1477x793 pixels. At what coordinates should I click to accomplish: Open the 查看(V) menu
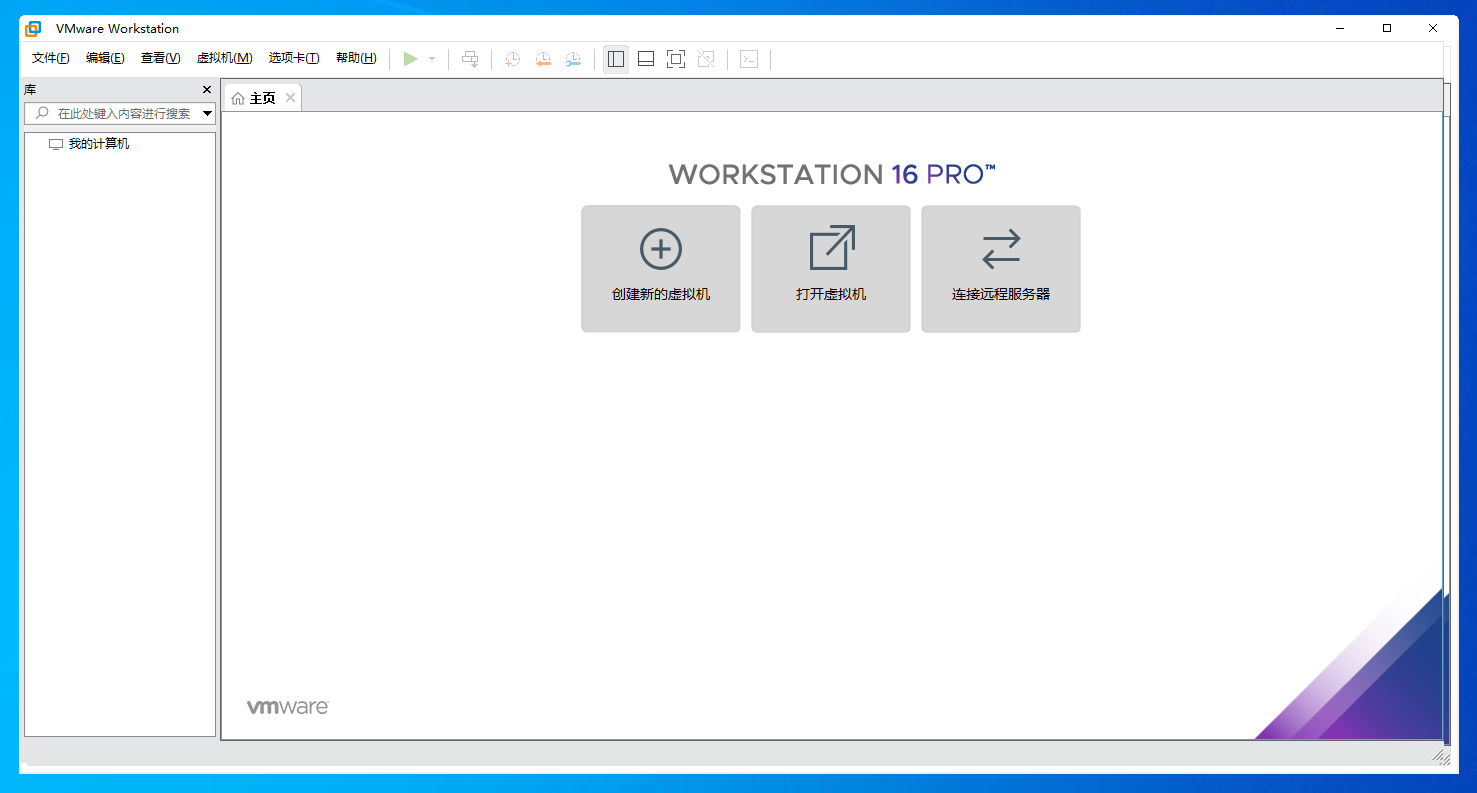[160, 58]
